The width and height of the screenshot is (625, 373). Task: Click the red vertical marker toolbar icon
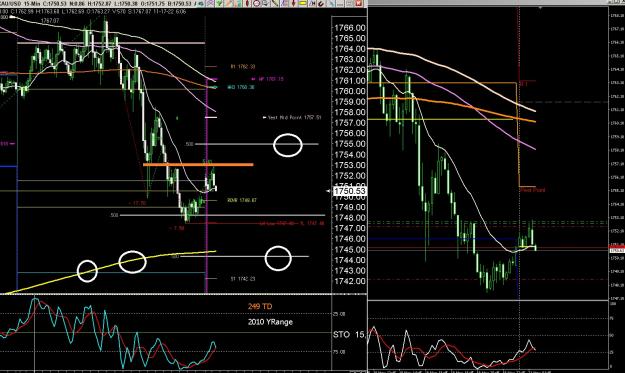pyautogui.click(x=248, y=3)
